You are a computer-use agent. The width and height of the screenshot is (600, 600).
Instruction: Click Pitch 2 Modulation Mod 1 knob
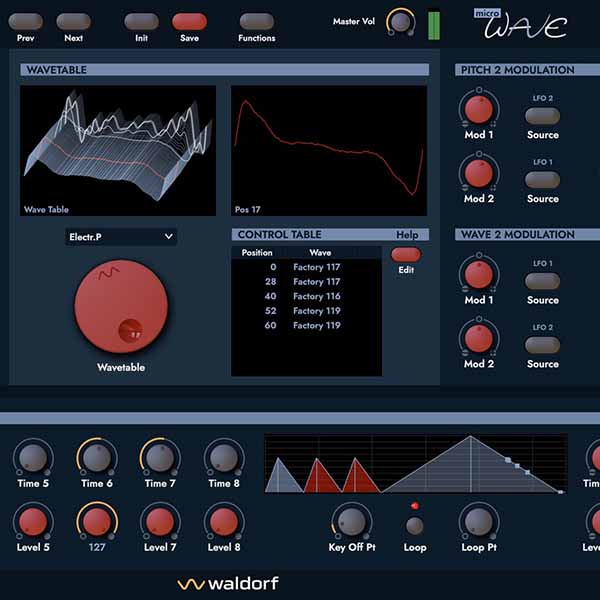coord(478,108)
